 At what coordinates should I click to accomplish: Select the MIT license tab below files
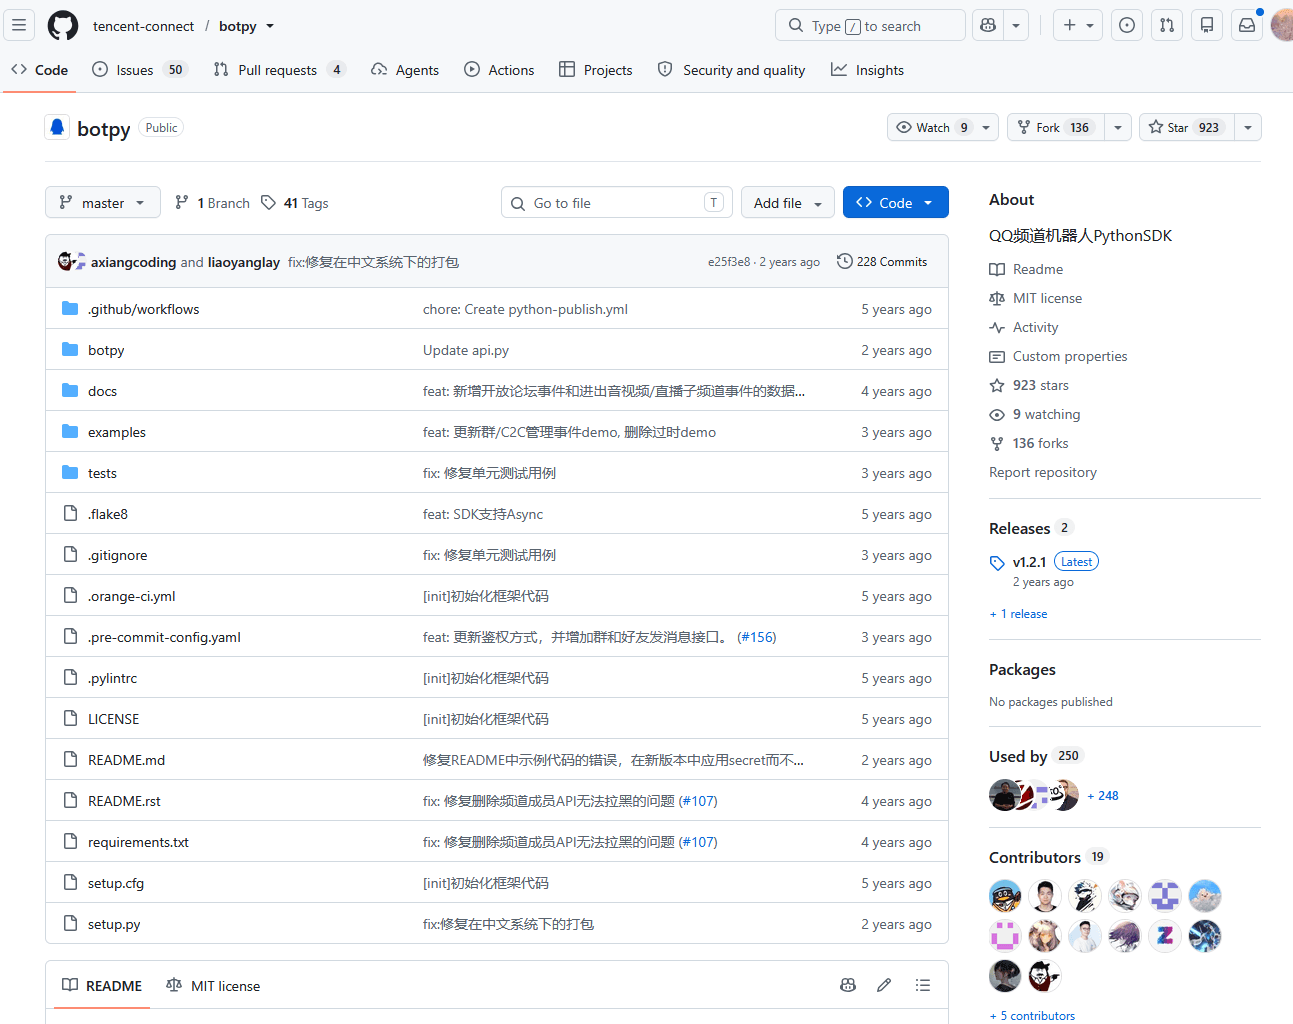pyautogui.click(x=213, y=985)
